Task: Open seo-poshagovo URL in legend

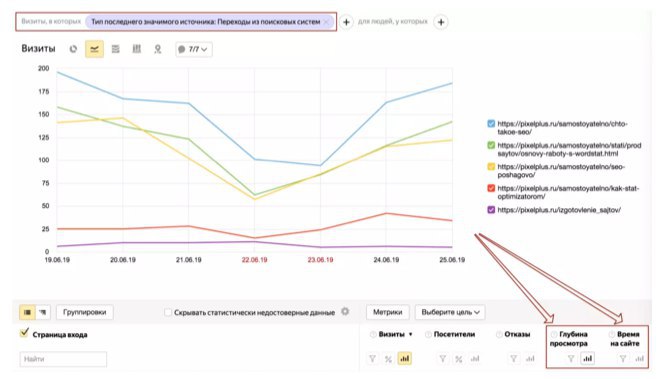Action: tap(561, 171)
